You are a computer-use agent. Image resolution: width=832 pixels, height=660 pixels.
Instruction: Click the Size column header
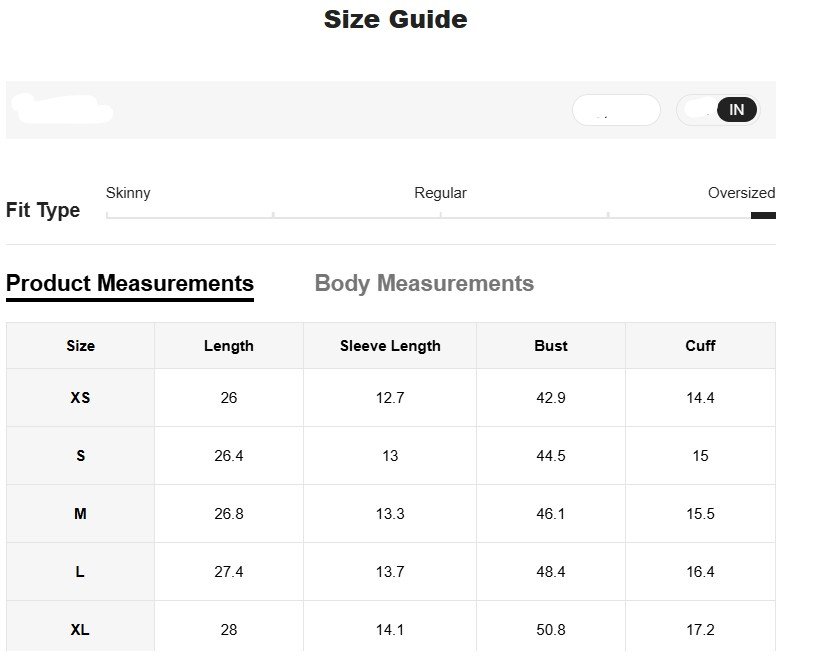(x=81, y=346)
